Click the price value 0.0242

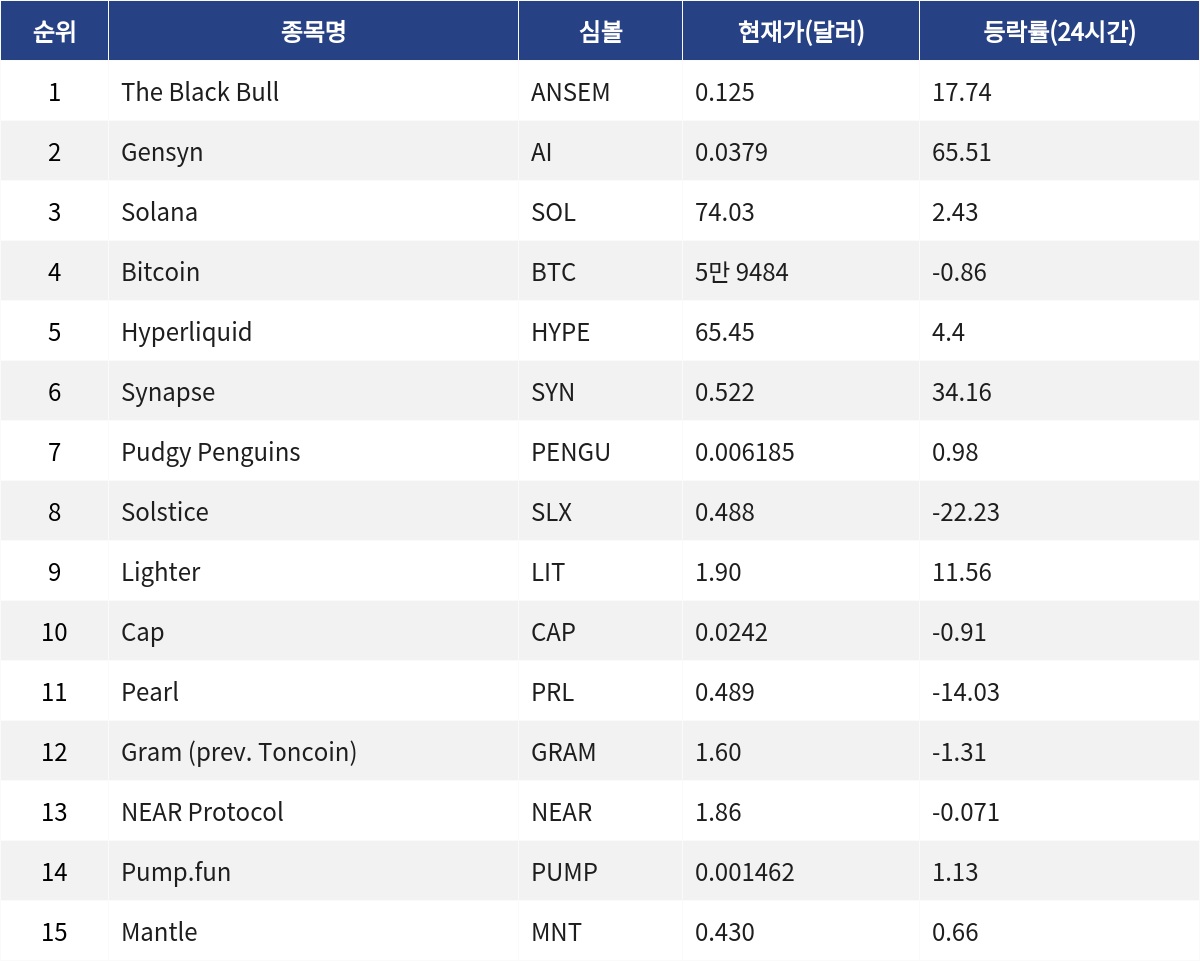point(731,632)
